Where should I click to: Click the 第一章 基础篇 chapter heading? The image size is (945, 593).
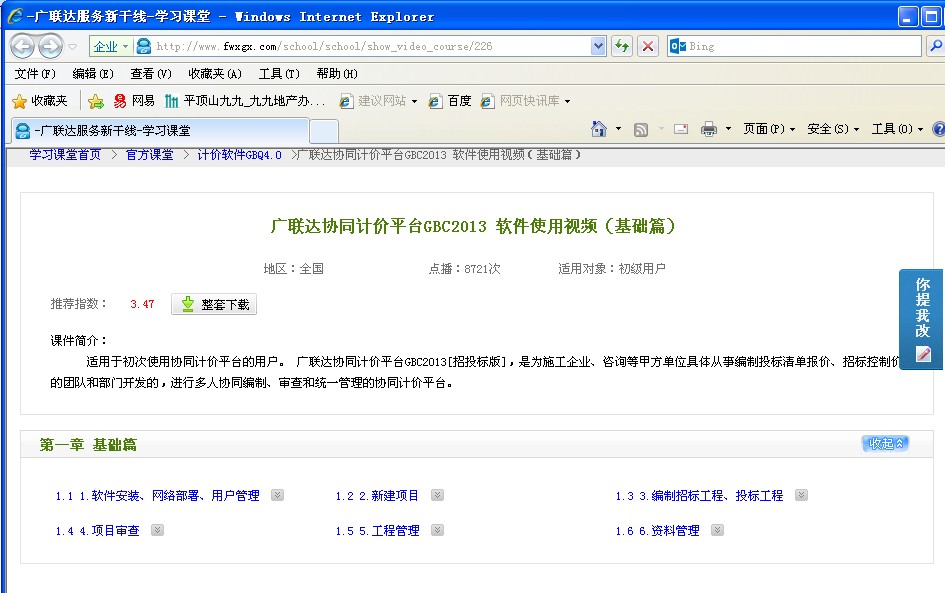click(x=88, y=445)
